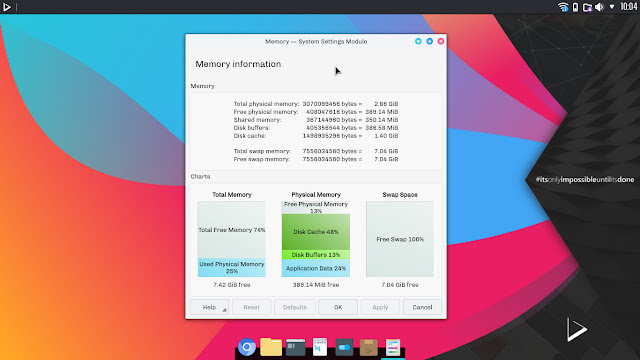
Task: Click the Total Free Memory 74% bar
Action: [x=232, y=230]
